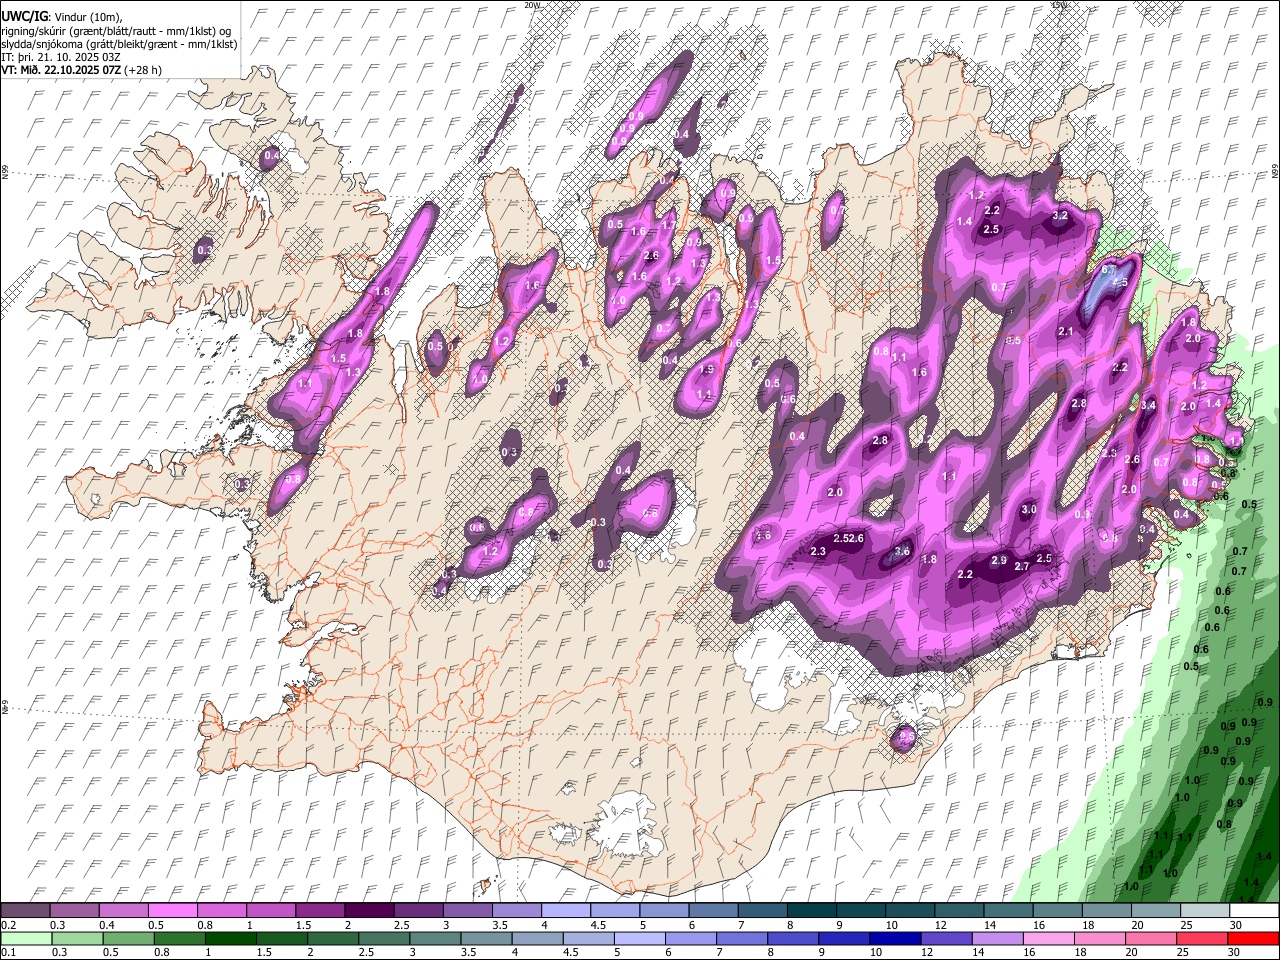
Task: Select the purple lower swatch at 12
Action: [946, 938]
